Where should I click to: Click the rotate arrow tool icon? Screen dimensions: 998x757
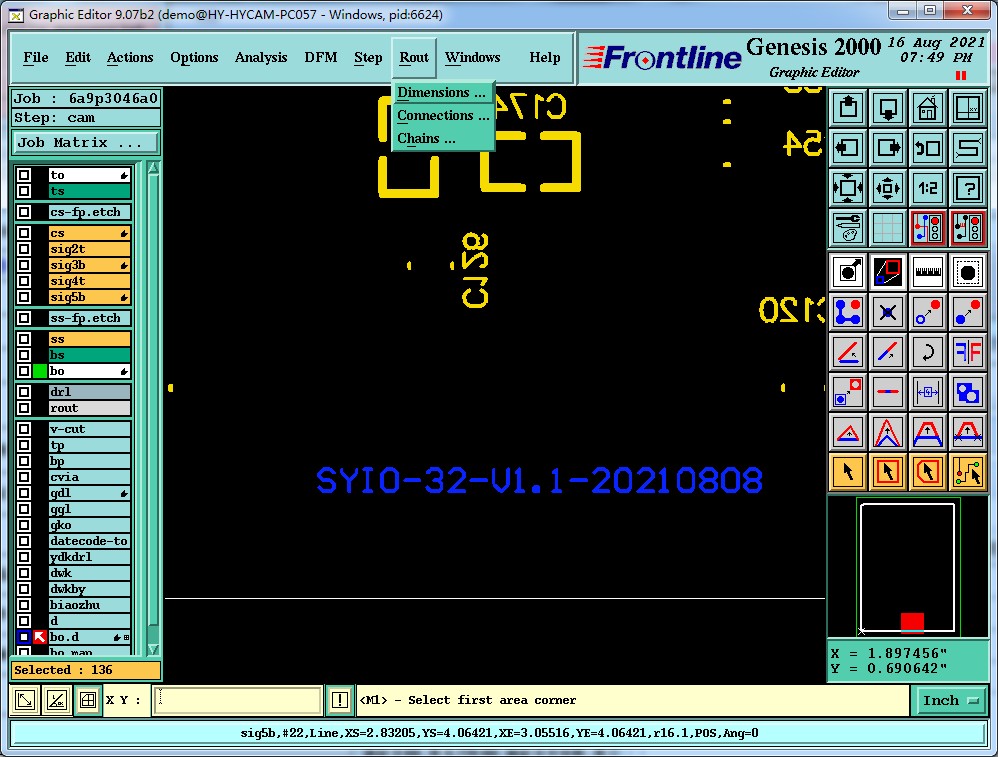point(928,351)
